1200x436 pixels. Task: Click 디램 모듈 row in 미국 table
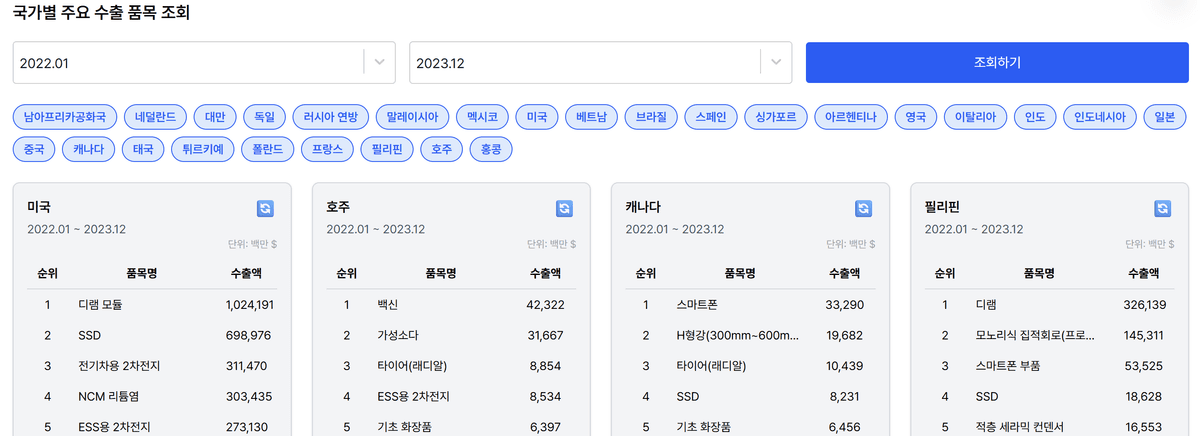[x=152, y=304]
